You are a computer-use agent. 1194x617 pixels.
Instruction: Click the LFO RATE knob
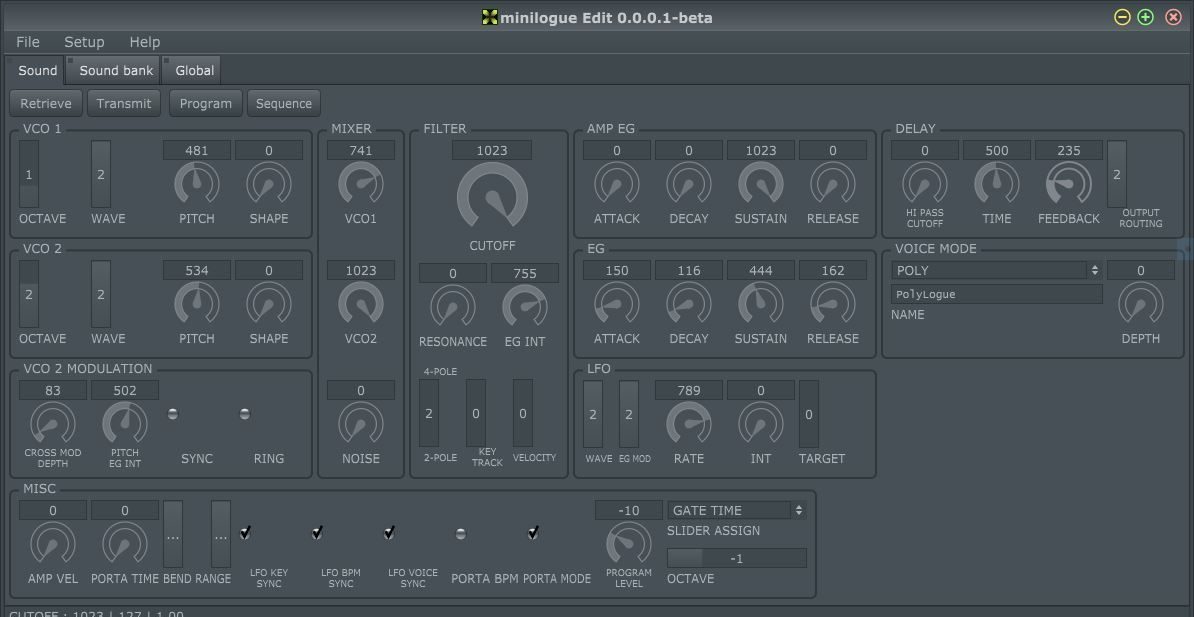pyautogui.click(x=689, y=426)
